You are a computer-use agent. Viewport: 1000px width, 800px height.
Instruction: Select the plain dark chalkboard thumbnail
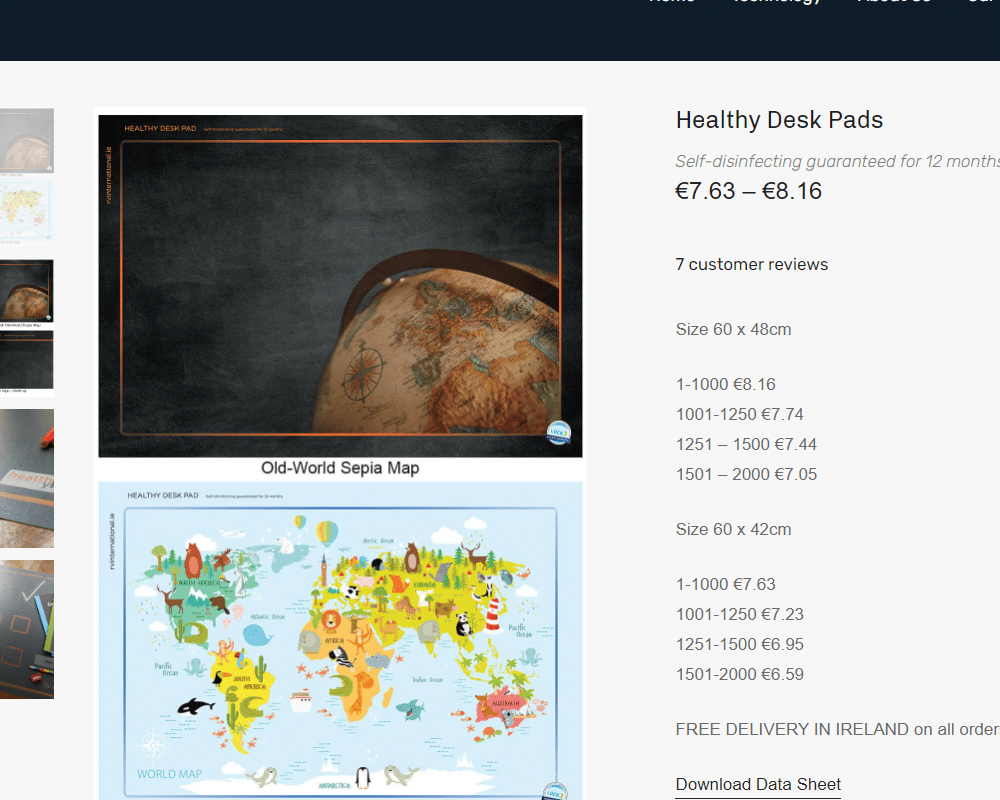coord(27,360)
